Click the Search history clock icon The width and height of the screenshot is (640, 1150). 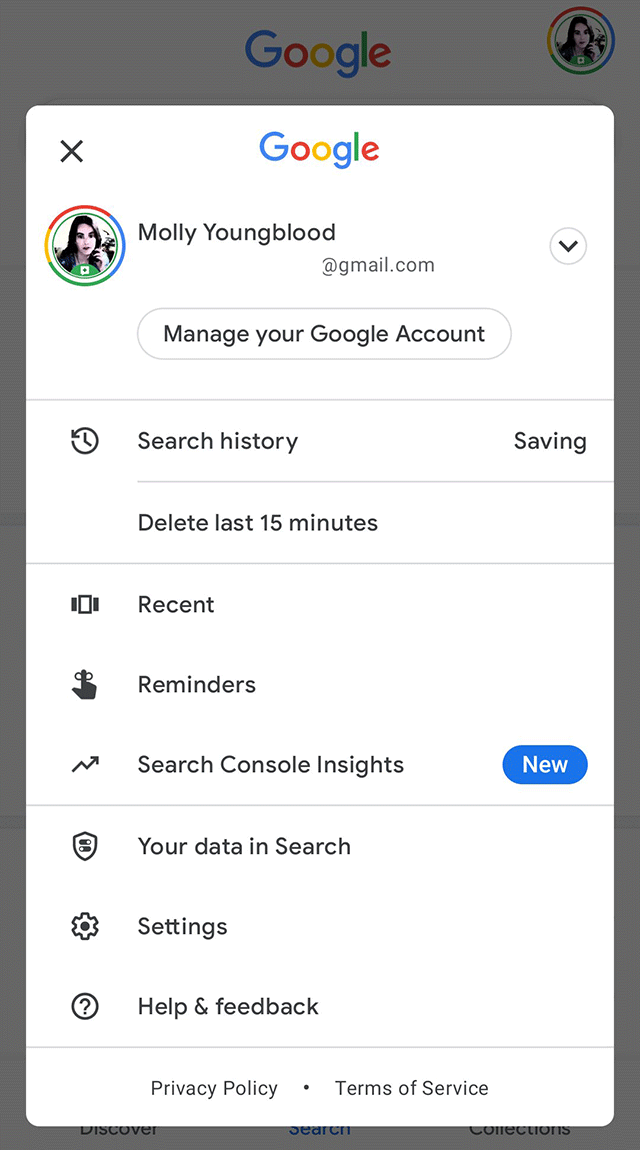(85, 441)
